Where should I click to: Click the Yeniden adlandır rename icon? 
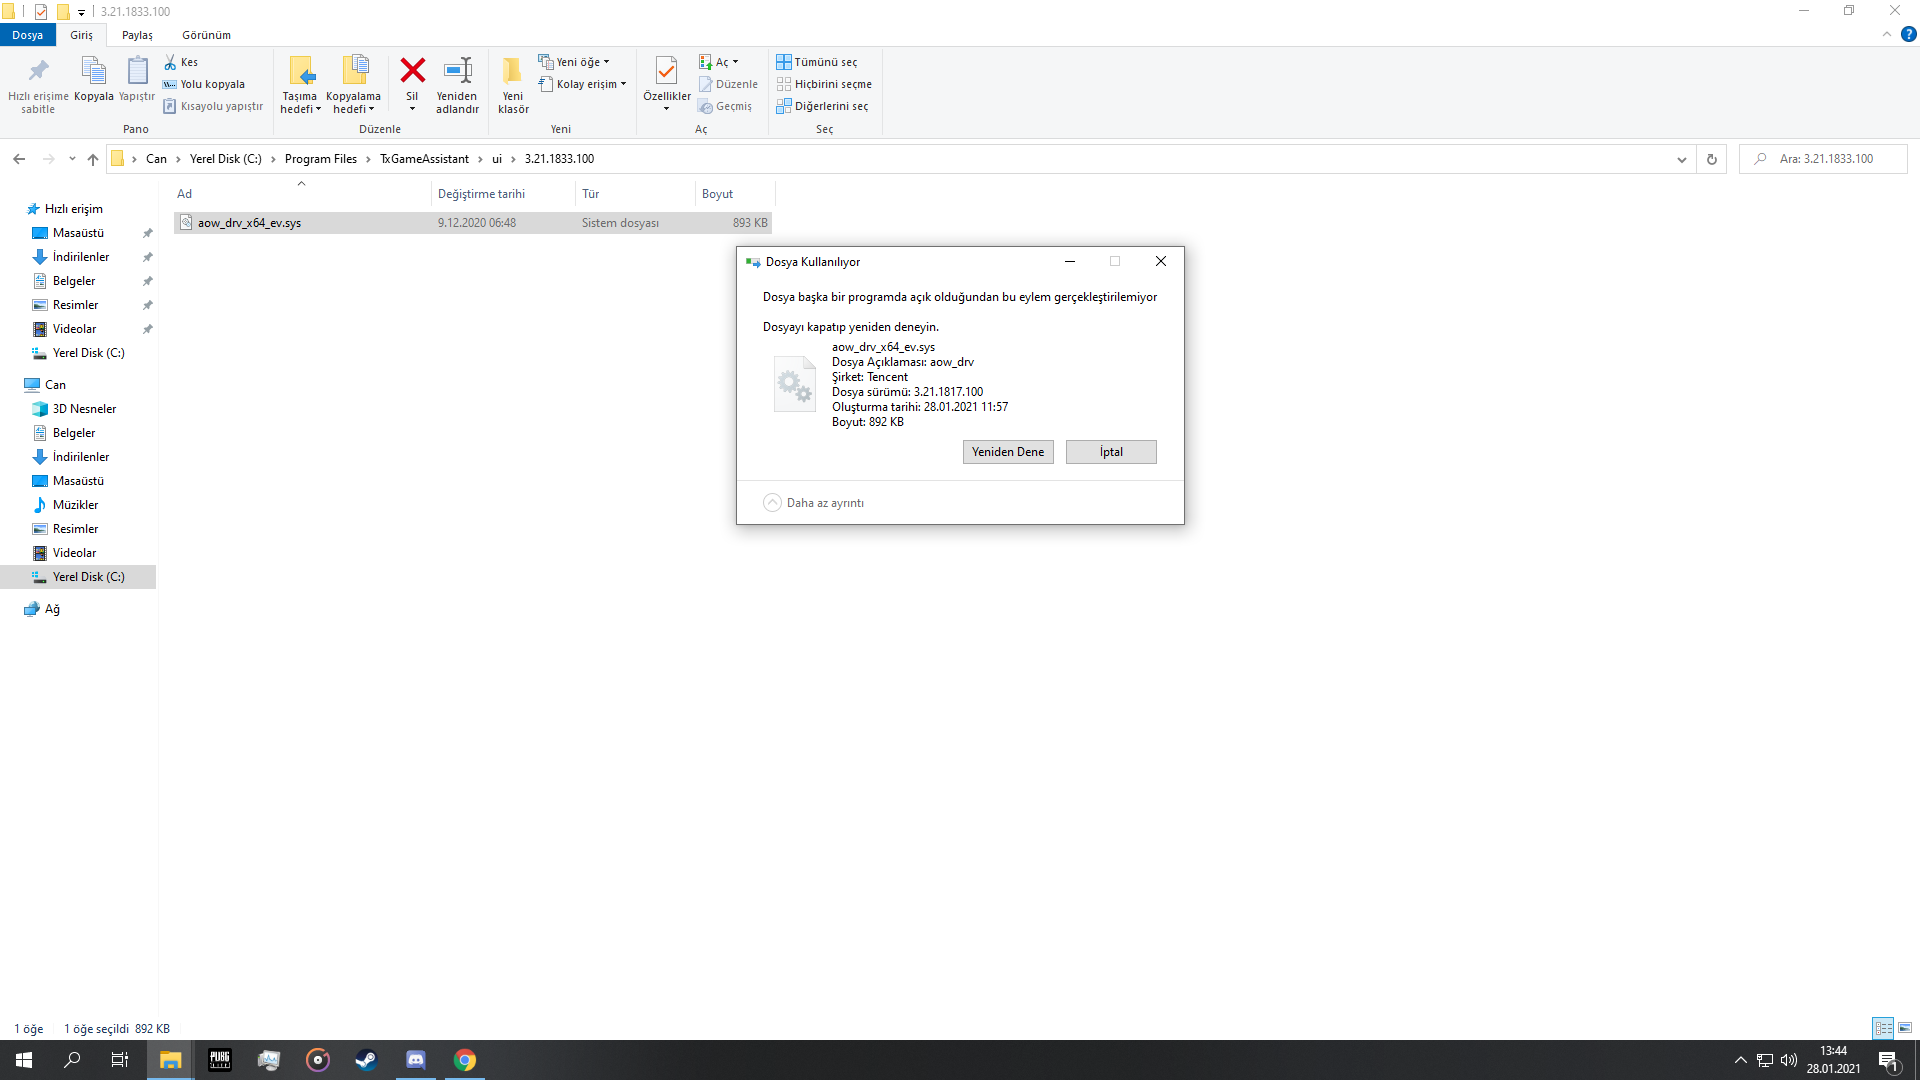(457, 71)
